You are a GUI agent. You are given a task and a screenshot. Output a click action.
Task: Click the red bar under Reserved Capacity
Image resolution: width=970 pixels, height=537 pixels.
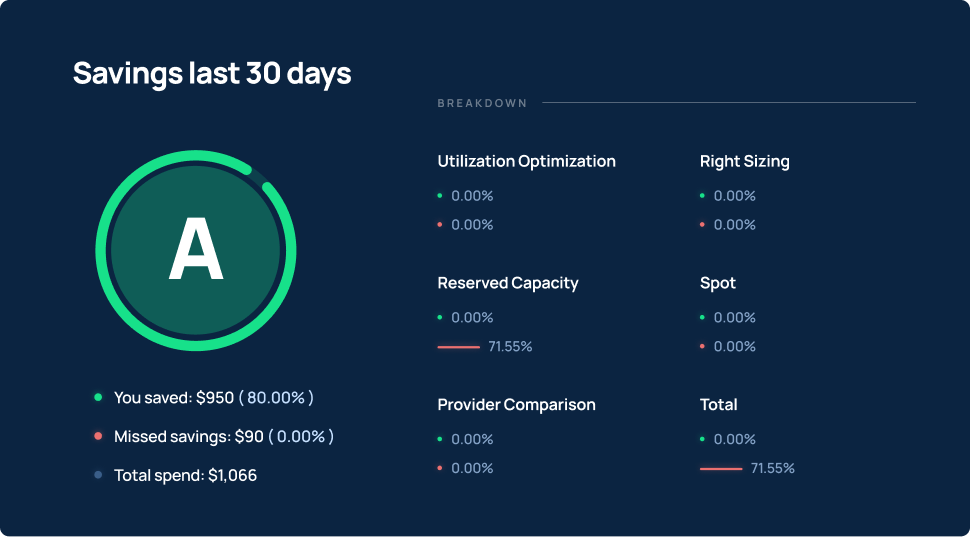(459, 347)
